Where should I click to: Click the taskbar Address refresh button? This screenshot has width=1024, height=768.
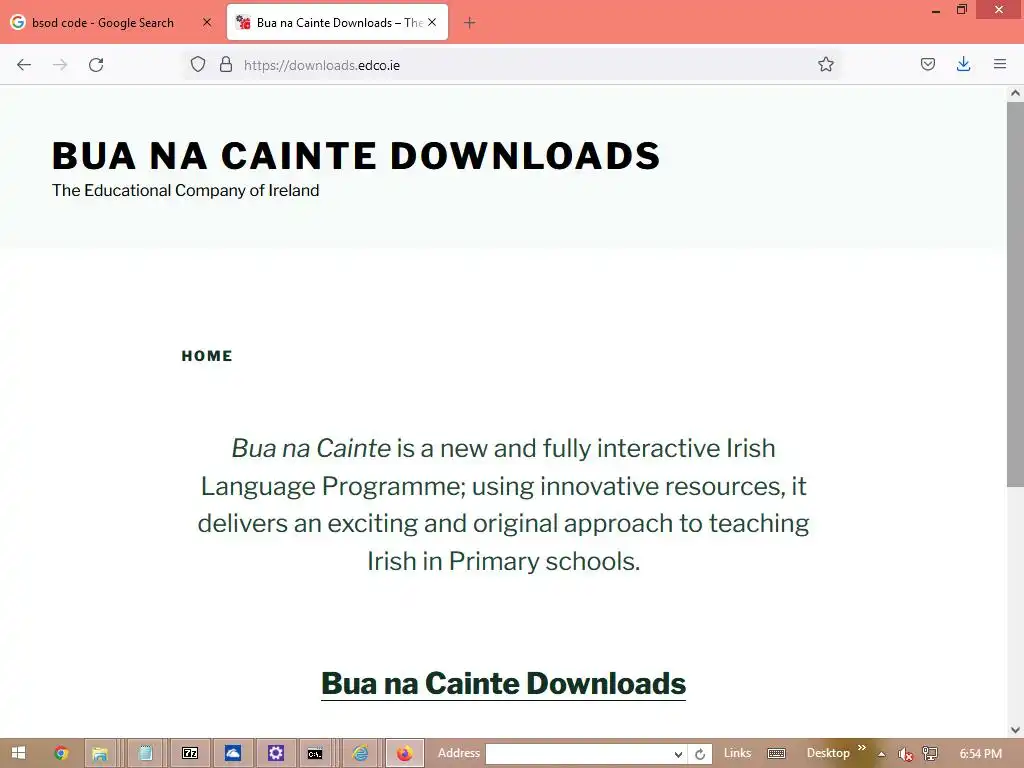[699, 754]
